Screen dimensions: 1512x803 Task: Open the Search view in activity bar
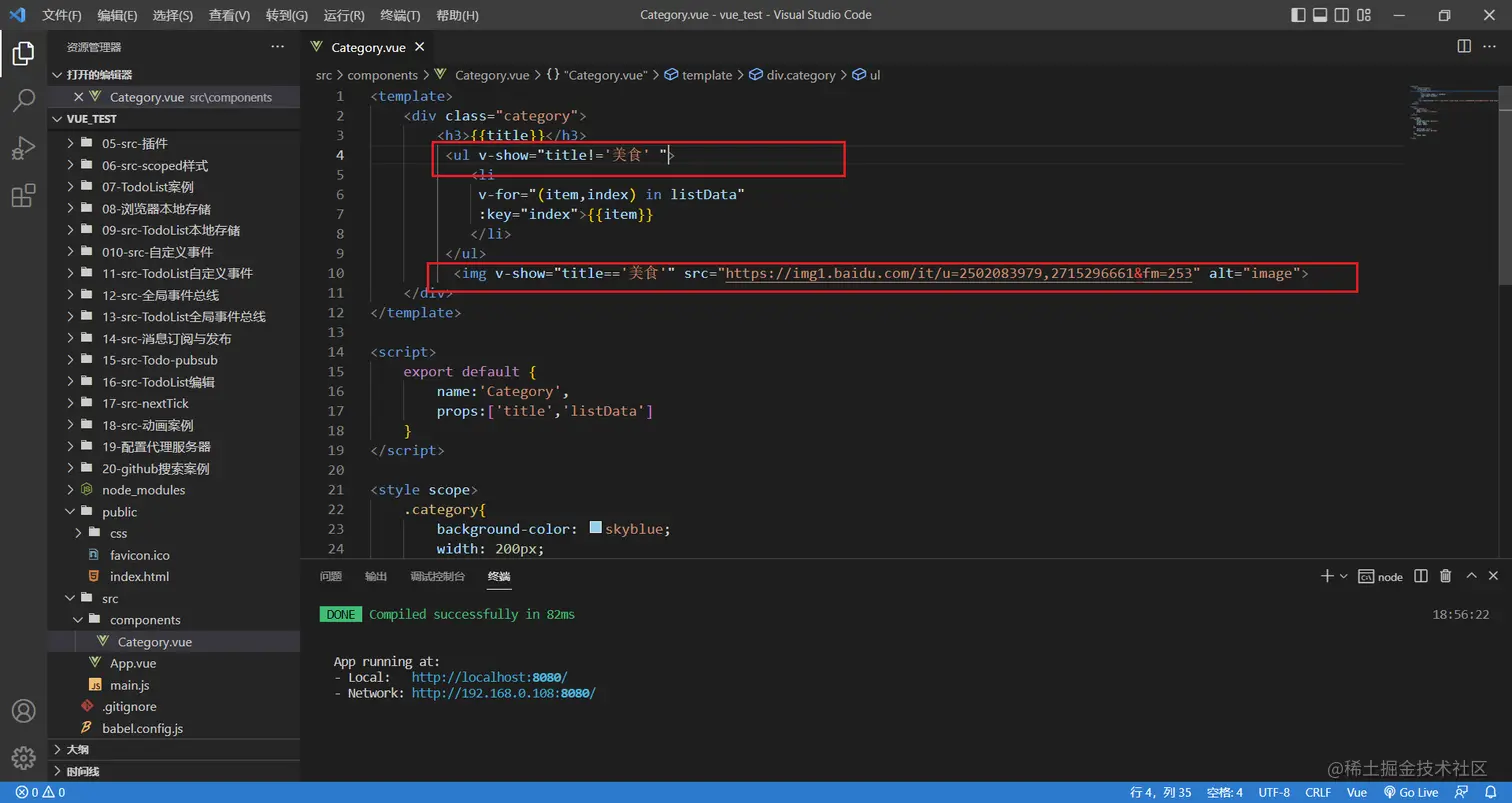point(23,101)
